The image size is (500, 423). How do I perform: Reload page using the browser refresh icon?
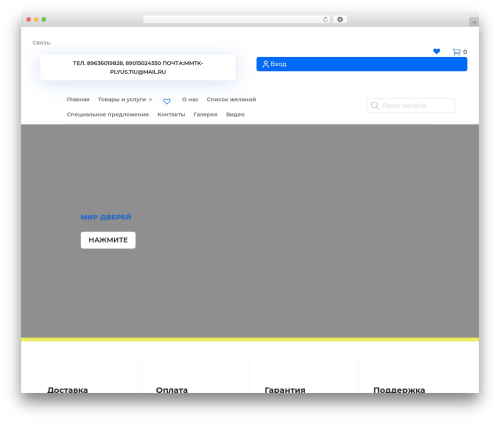click(325, 20)
